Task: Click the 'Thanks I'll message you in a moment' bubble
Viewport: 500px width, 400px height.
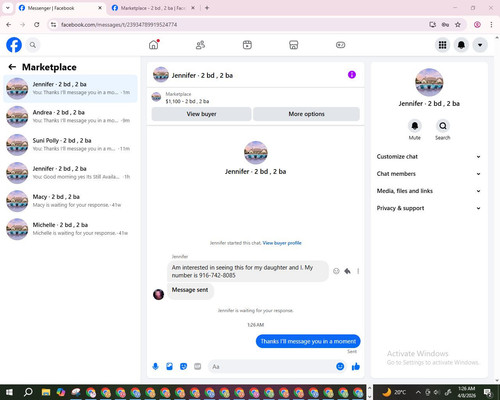Action: tap(308, 341)
